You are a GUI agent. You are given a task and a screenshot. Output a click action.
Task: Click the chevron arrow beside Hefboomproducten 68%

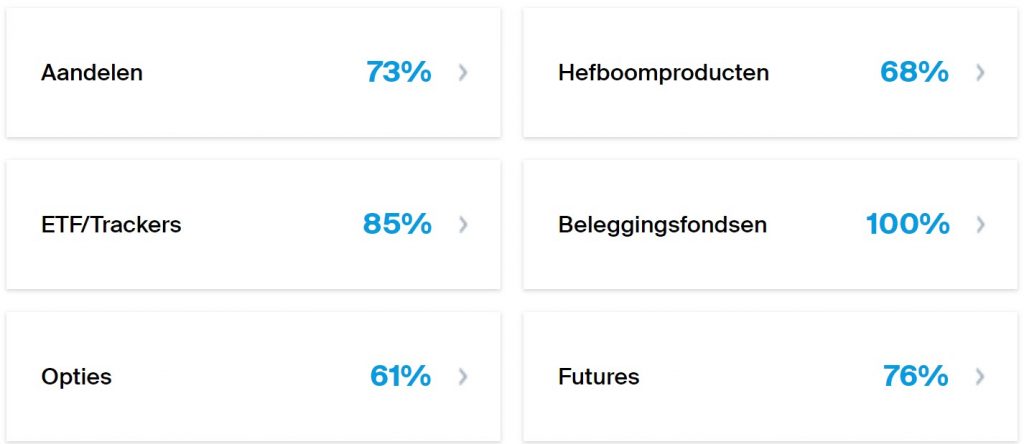980,72
